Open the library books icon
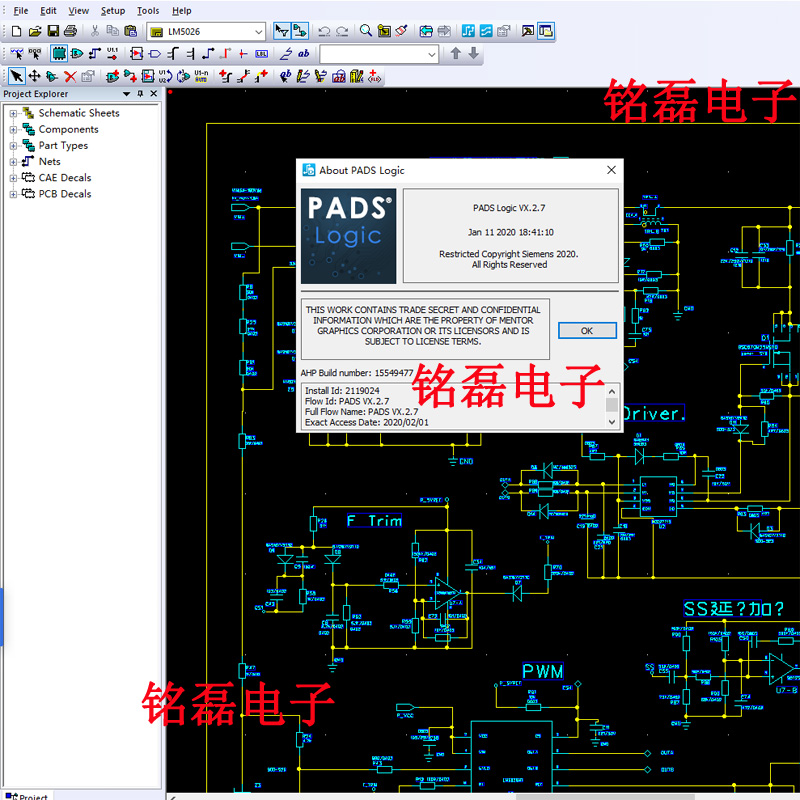This screenshot has width=800, height=800. [357, 77]
